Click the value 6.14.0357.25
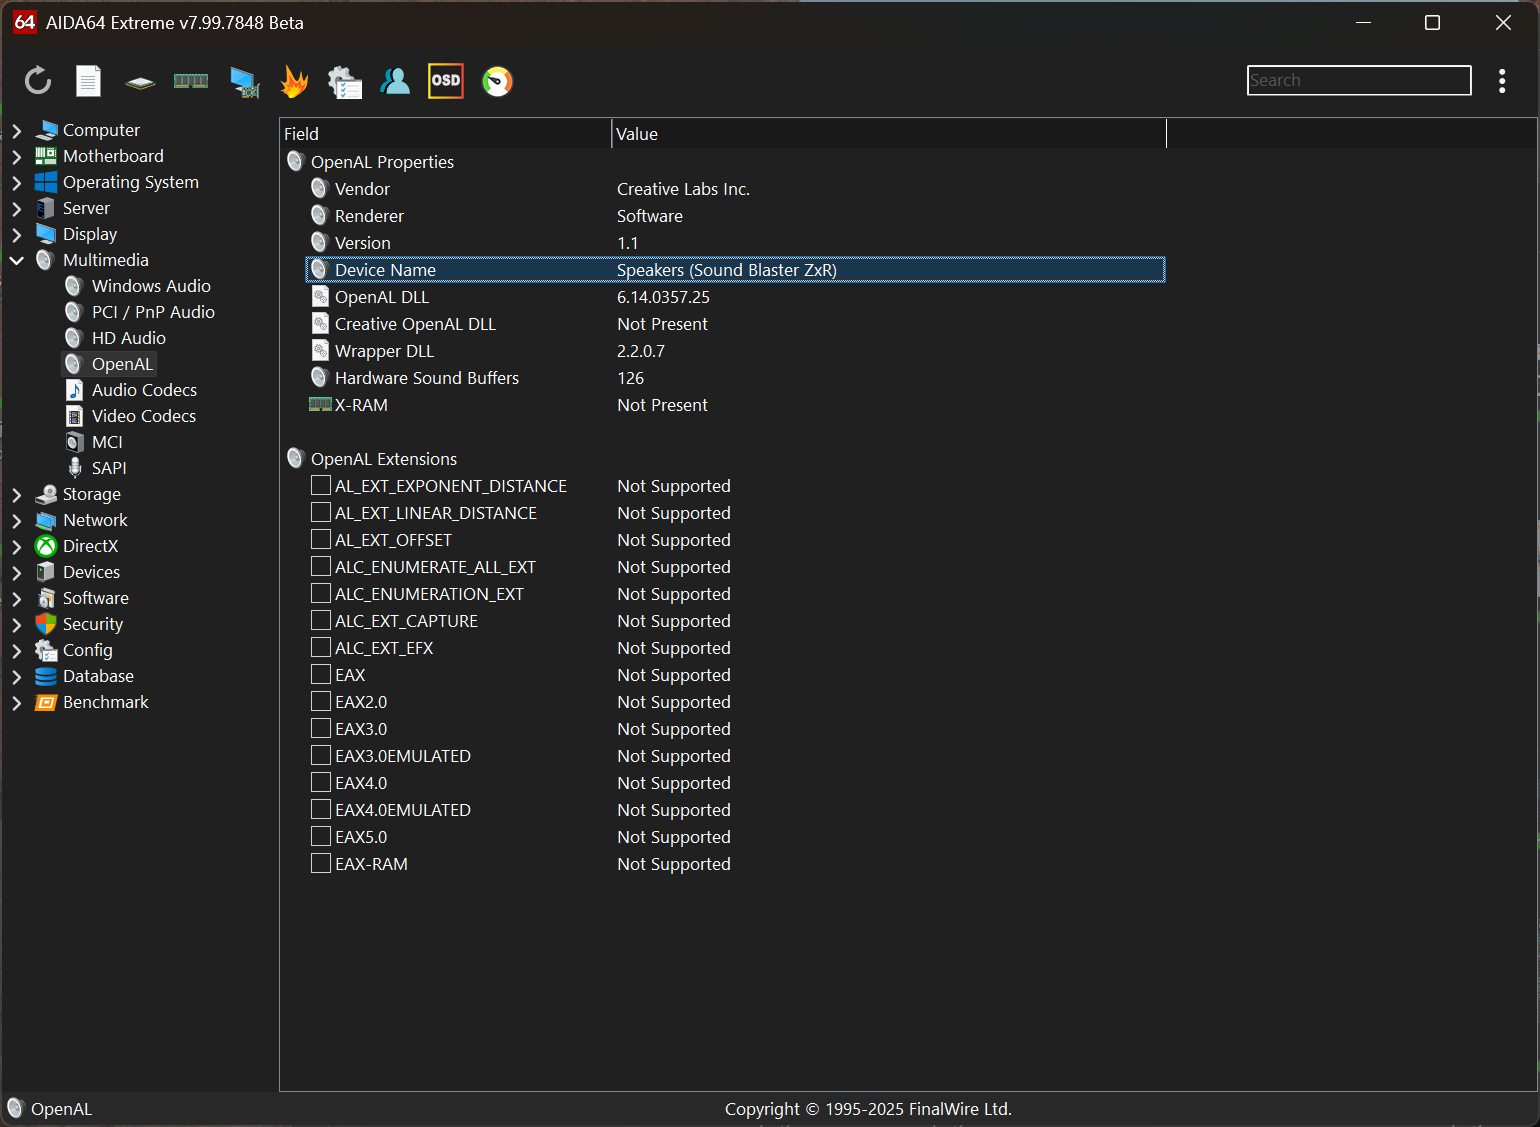Viewport: 1540px width, 1127px height. tap(663, 297)
